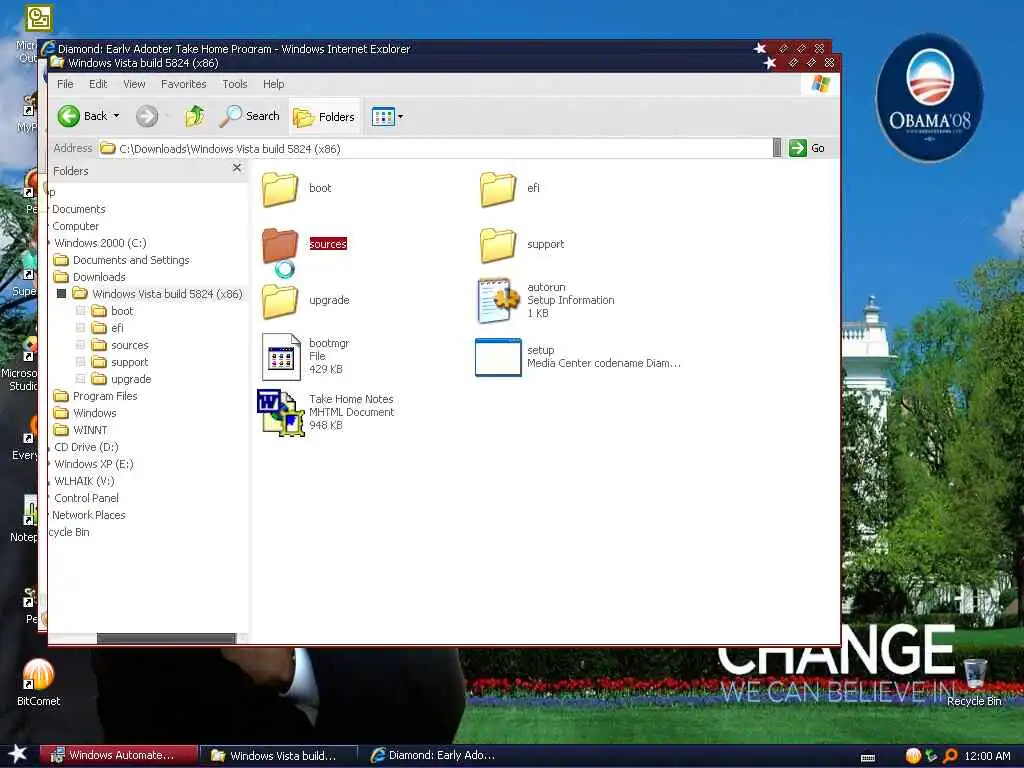Toggle the Folders pane button
The height and width of the screenshot is (768, 1024).
click(x=324, y=117)
